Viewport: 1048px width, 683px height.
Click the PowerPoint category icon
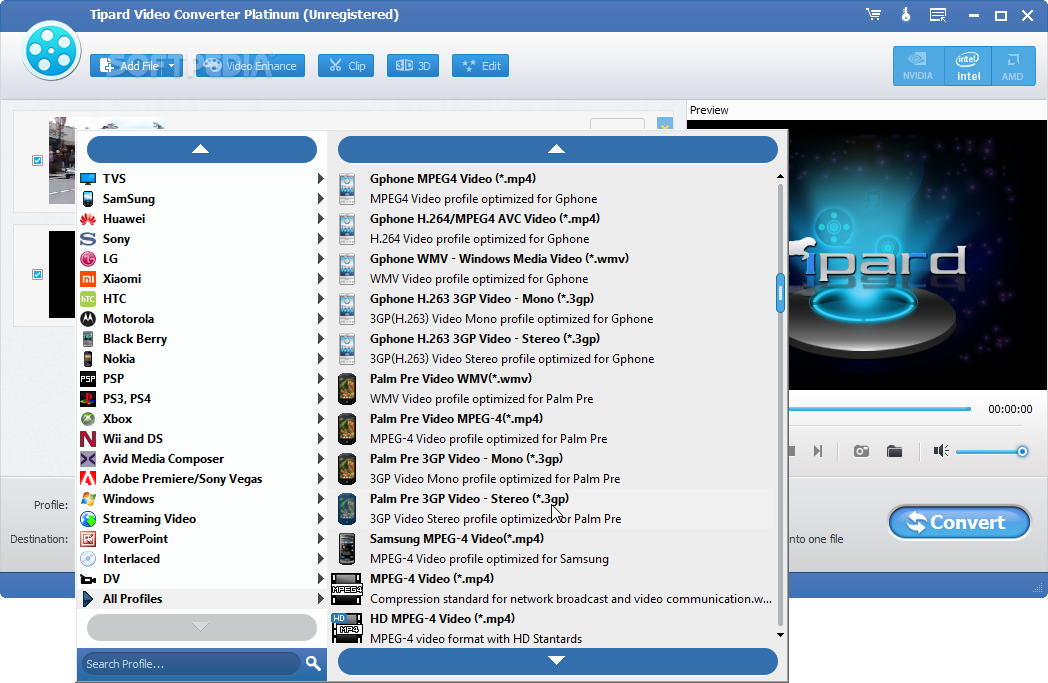[88, 539]
